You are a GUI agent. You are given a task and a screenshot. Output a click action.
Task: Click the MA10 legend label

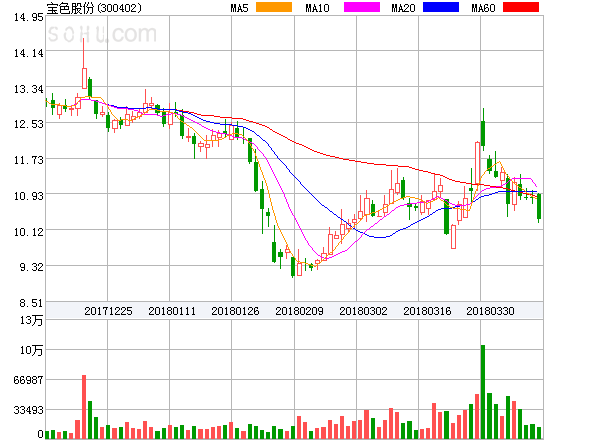[x=317, y=8]
